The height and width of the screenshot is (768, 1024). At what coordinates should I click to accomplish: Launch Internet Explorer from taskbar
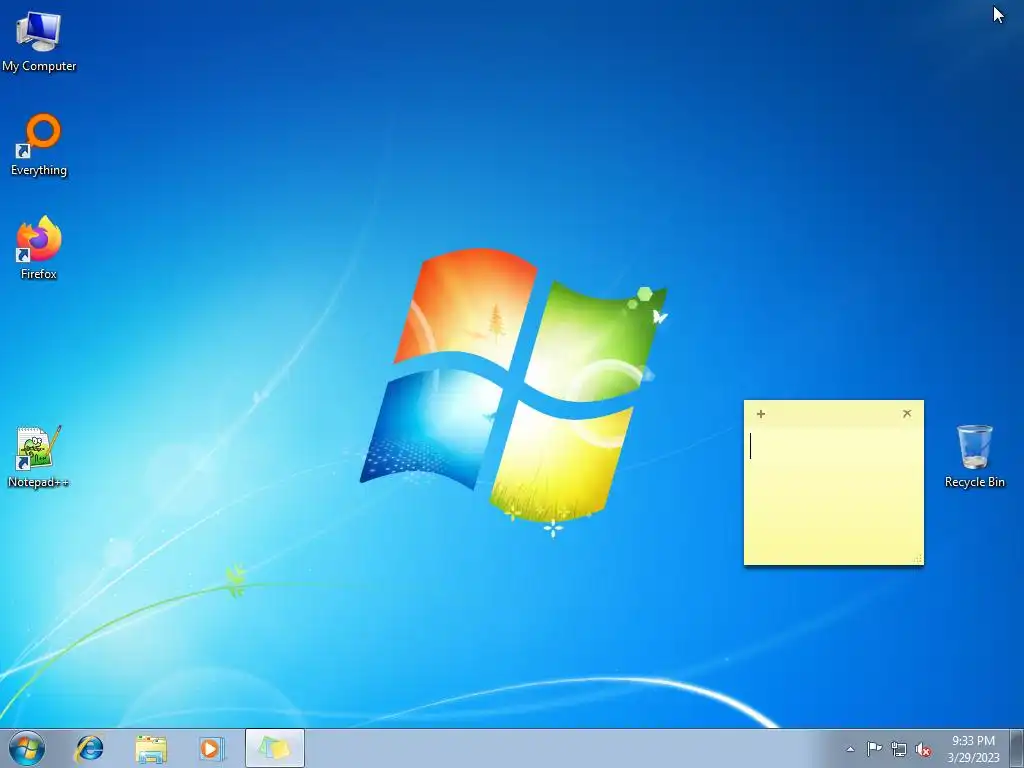89,748
